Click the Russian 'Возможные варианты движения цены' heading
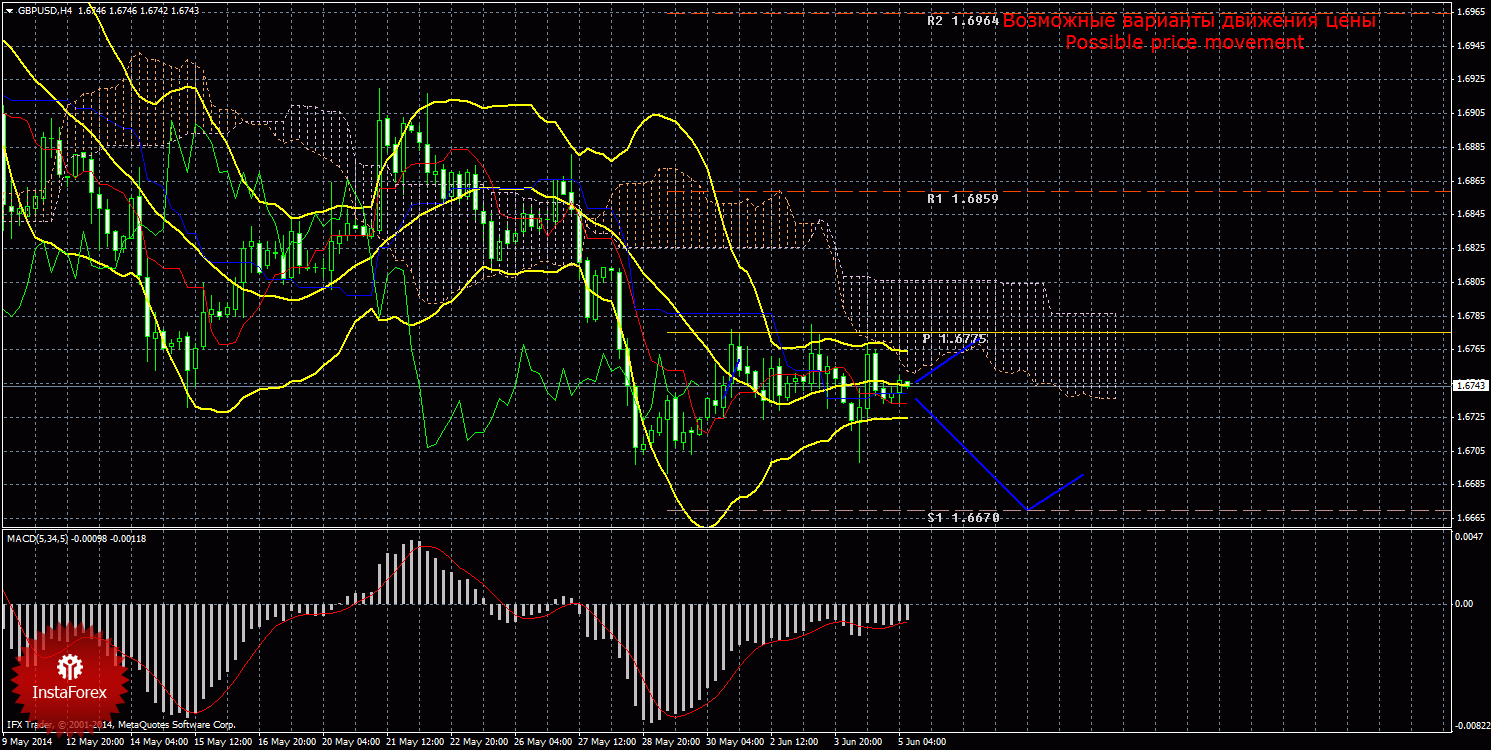This screenshot has height=750, width=1491. 1190,21
